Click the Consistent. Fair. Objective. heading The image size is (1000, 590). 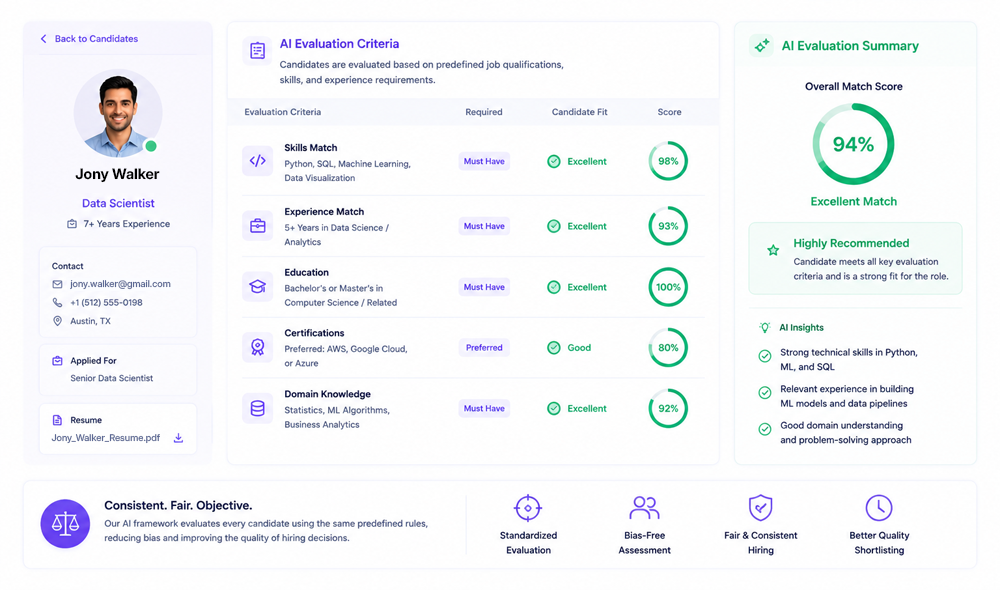point(178,505)
